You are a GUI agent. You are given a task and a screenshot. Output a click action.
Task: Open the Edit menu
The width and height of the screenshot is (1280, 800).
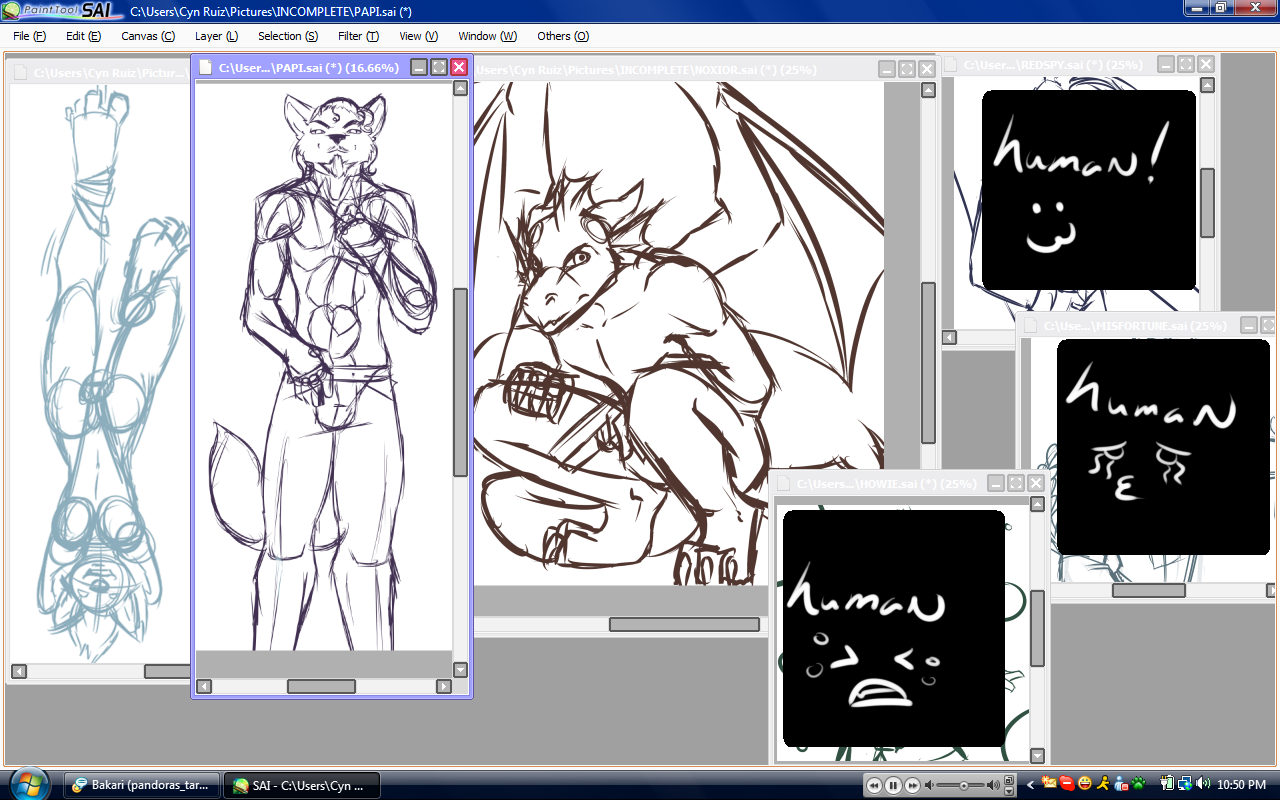[x=83, y=36]
